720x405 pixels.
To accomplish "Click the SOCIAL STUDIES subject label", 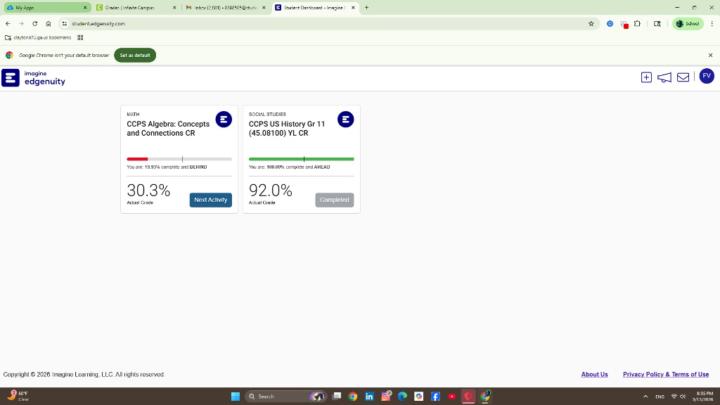I will pos(267,114).
